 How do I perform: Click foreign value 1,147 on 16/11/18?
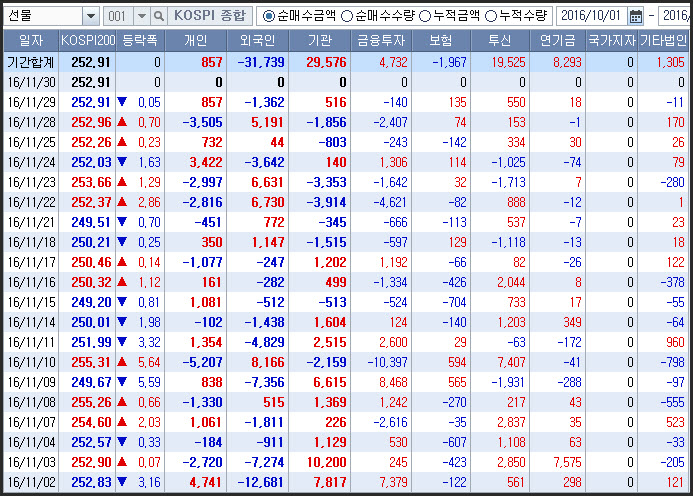click(x=267, y=242)
